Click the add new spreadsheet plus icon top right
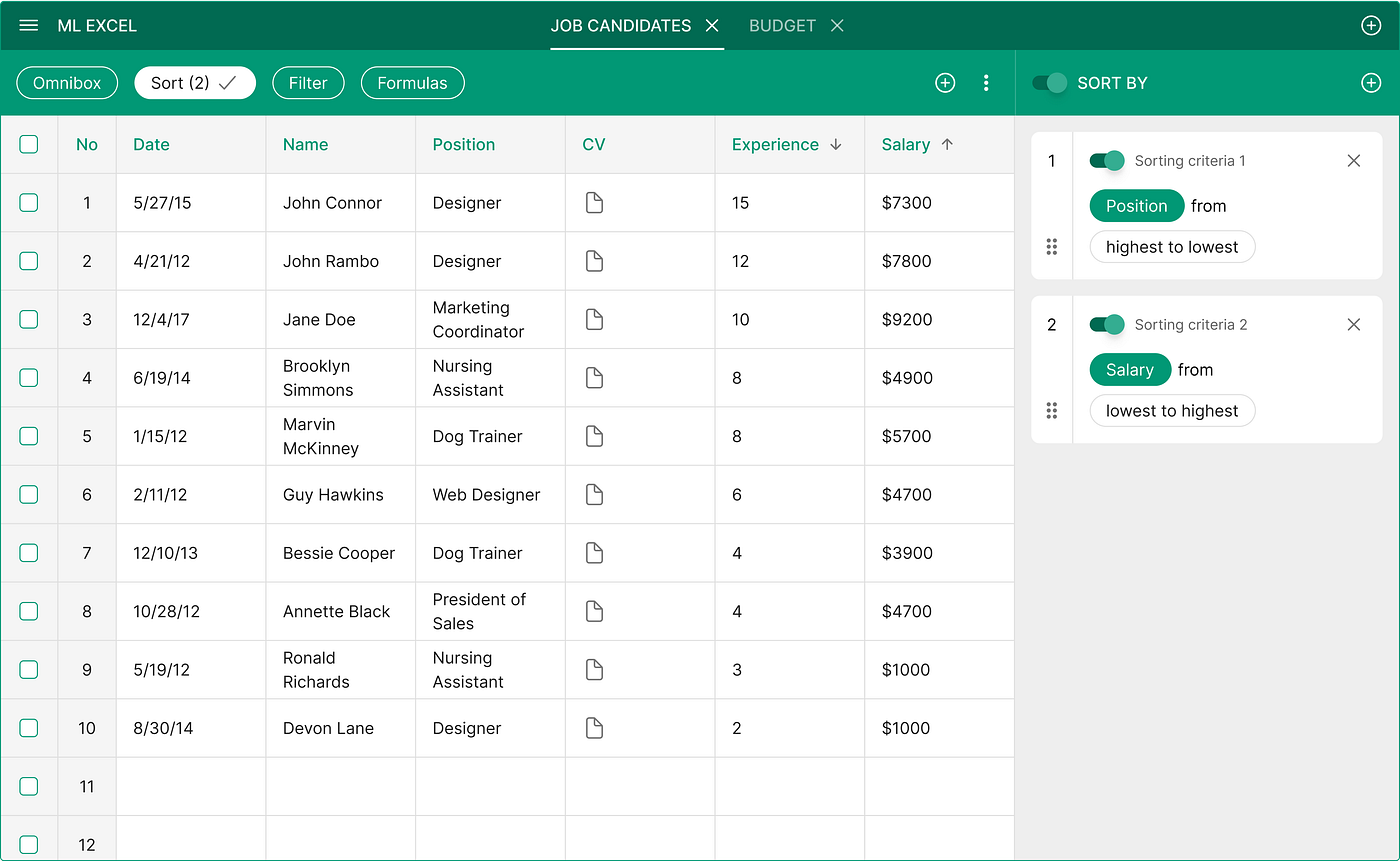The height and width of the screenshot is (861, 1400). (1371, 25)
